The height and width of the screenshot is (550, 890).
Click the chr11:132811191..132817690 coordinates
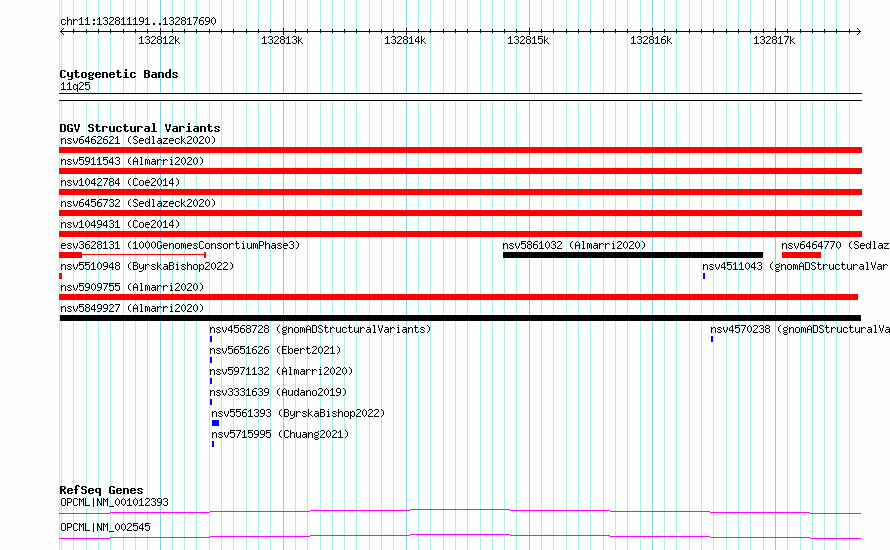pos(138,22)
